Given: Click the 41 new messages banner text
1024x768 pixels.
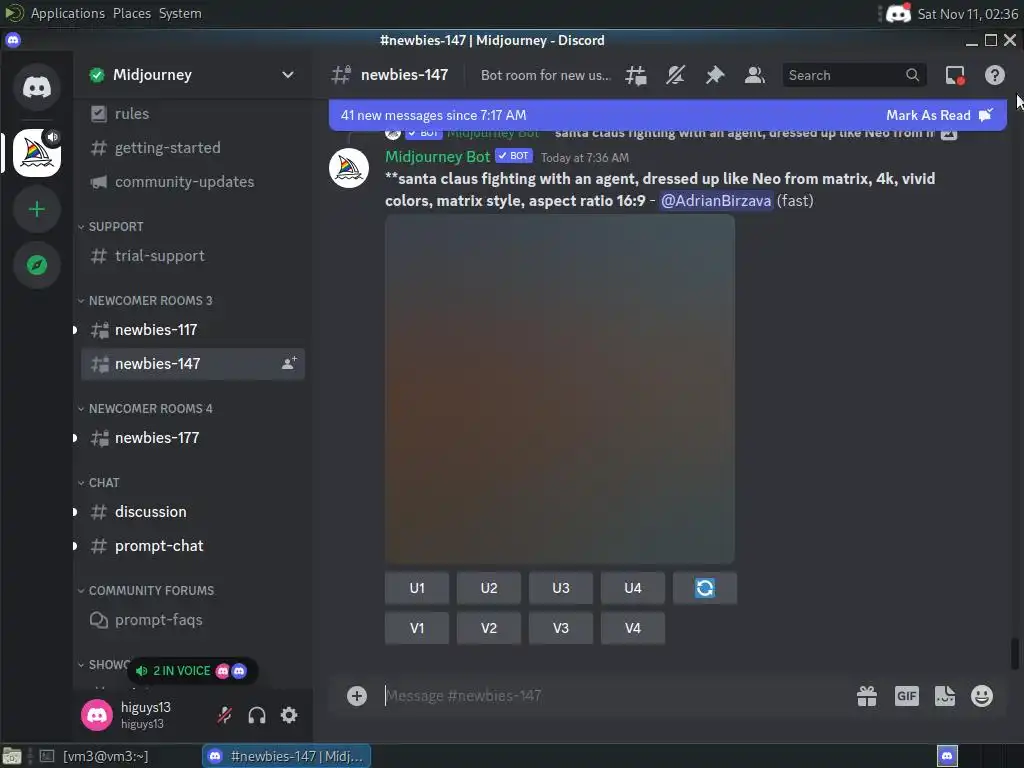Looking at the screenshot, I should (x=433, y=115).
